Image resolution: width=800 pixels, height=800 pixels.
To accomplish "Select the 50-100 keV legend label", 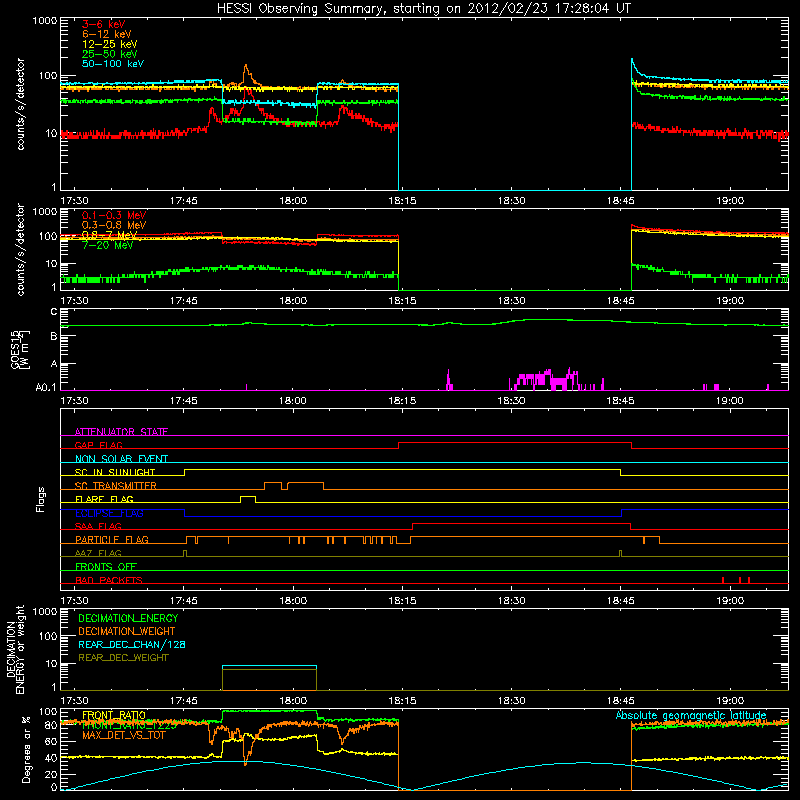I will 112,64.
